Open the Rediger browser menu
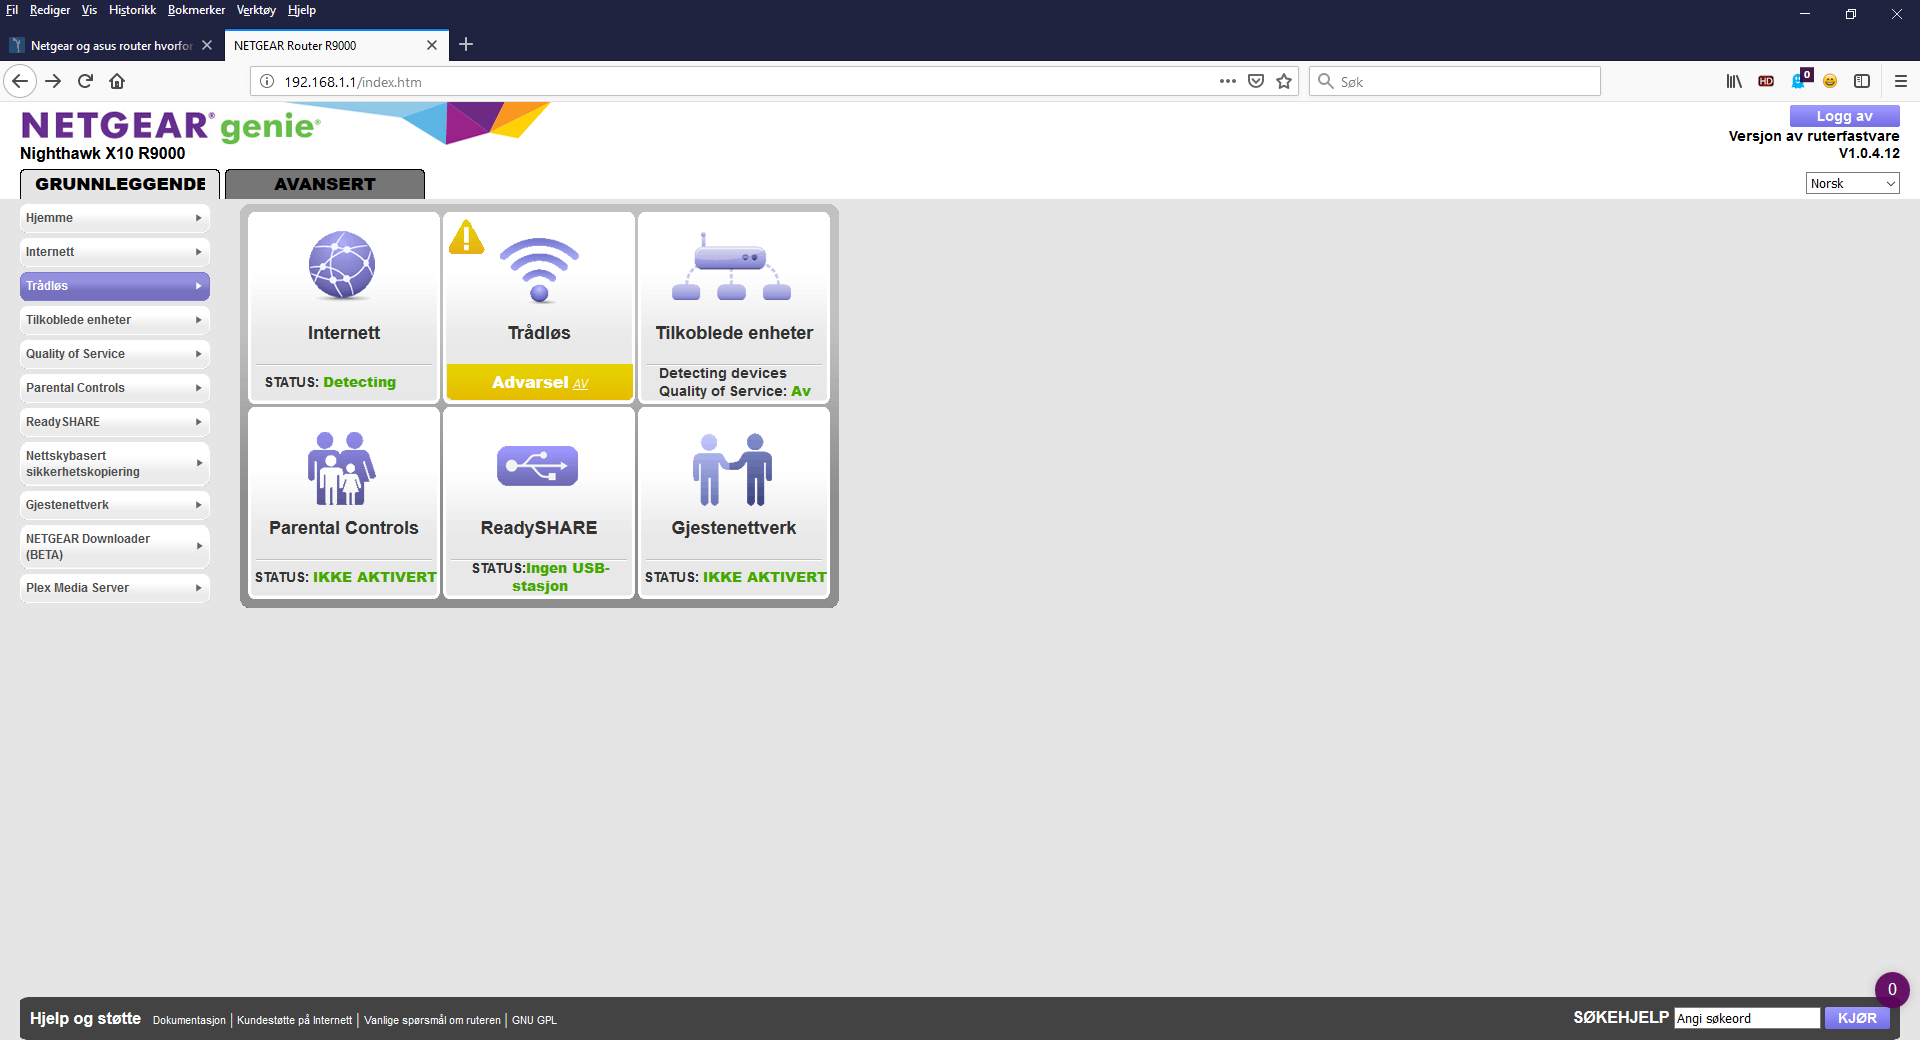The width and height of the screenshot is (1920, 1040). click(50, 10)
